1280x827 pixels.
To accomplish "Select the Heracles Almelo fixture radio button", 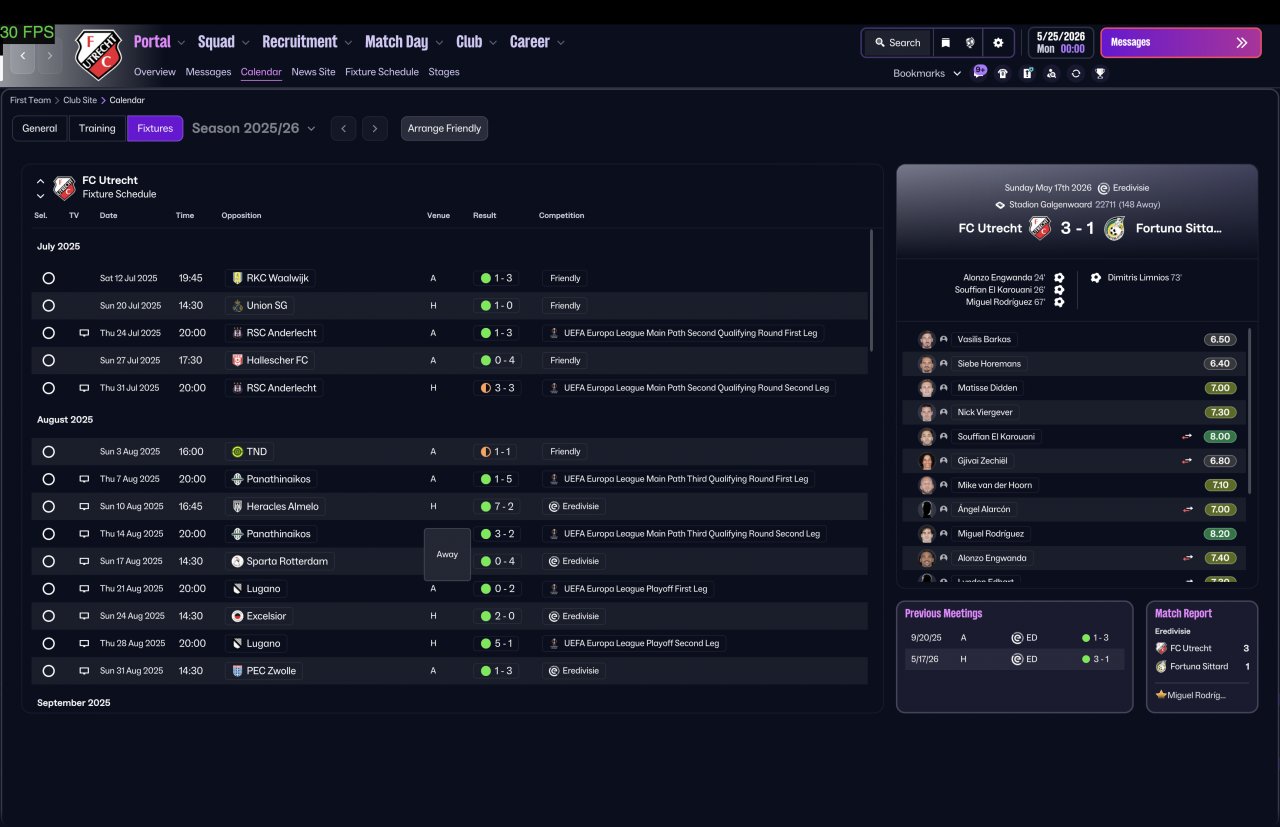I will tap(48, 507).
